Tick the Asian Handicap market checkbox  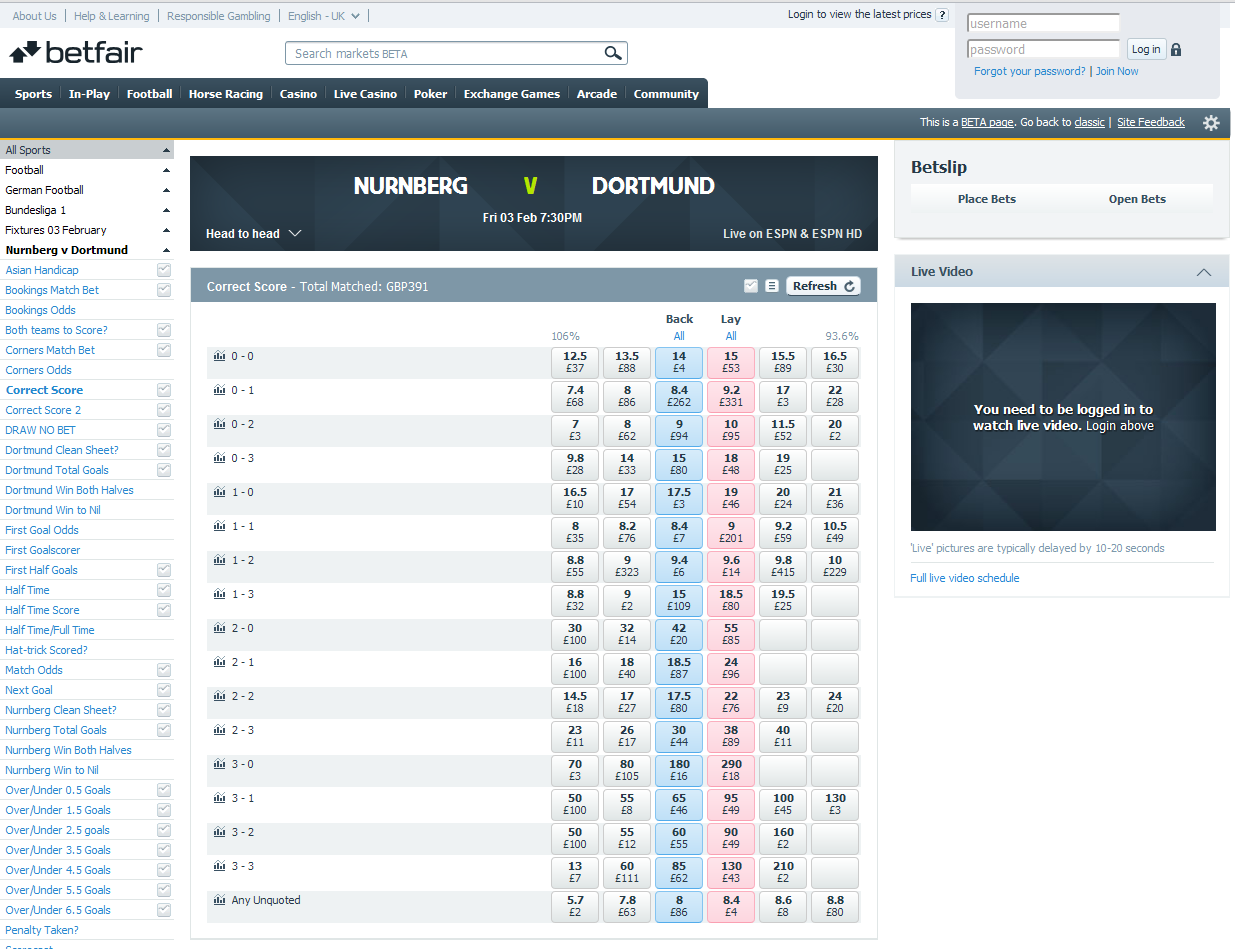pos(164,270)
